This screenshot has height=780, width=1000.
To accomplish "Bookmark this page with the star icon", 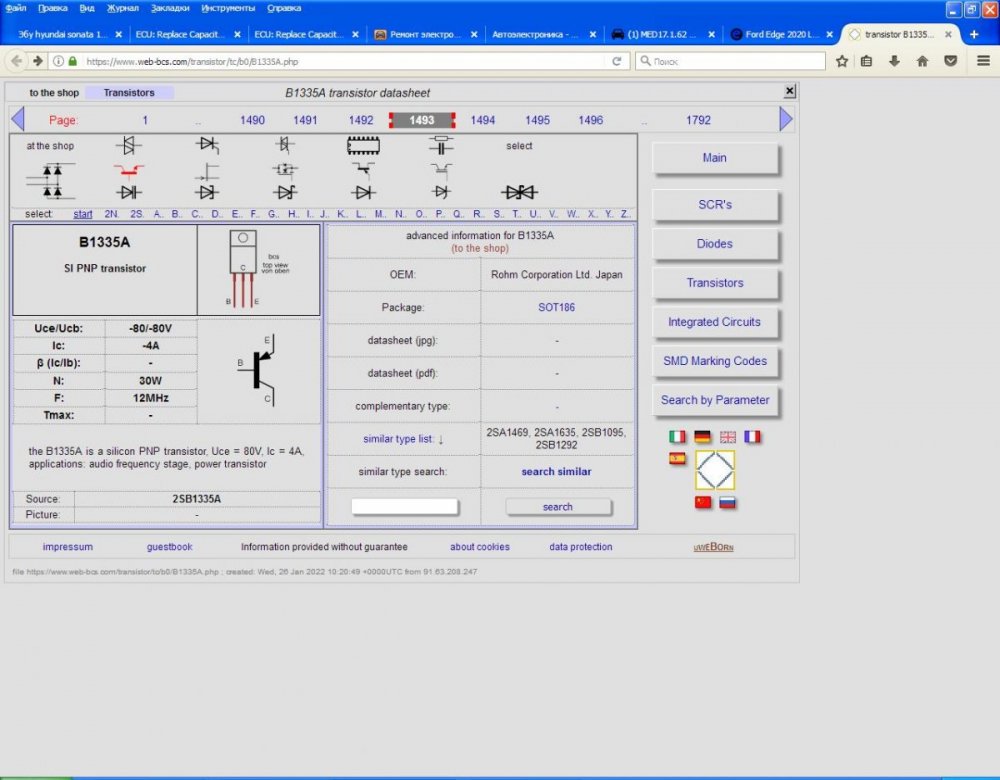I will click(842, 61).
